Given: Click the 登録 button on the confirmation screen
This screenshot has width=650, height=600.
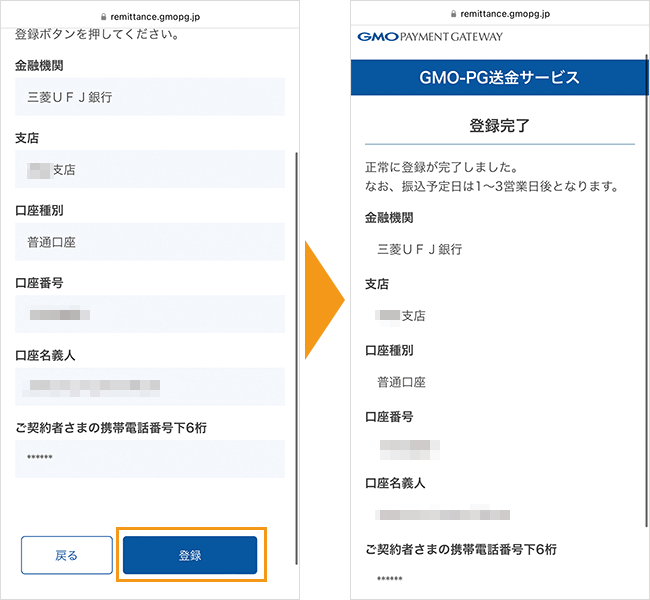Looking at the screenshot, I should tap(190, 555).
